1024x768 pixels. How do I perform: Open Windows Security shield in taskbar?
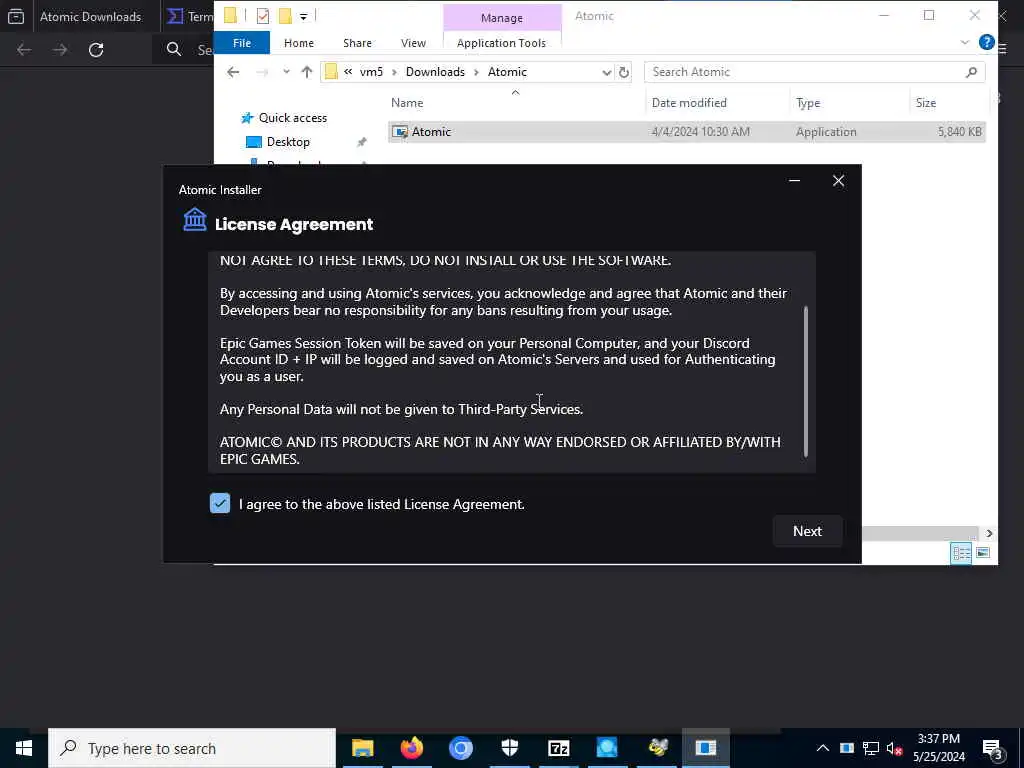coord(509,748)
